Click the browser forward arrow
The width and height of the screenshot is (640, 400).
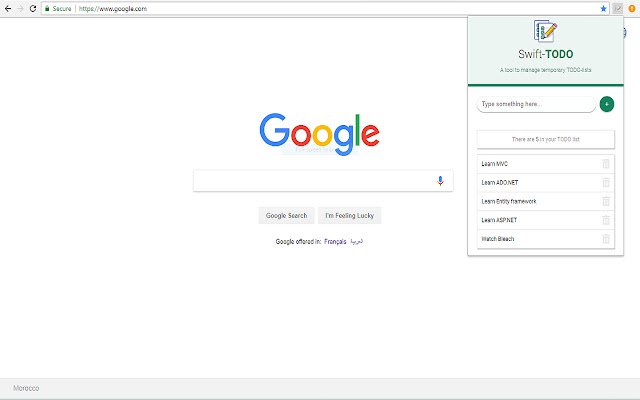[x=20, y=9]
